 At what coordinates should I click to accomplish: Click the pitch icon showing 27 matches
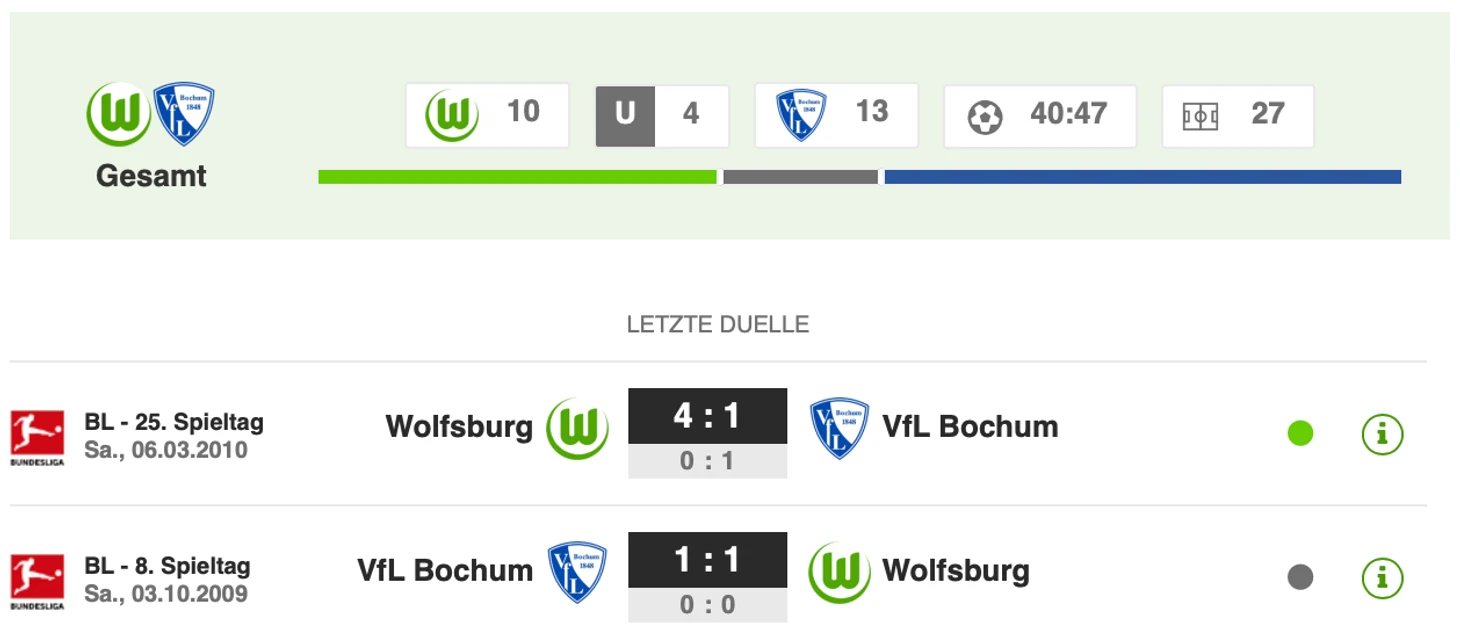pyautogui.click(x=1200, y=117)
